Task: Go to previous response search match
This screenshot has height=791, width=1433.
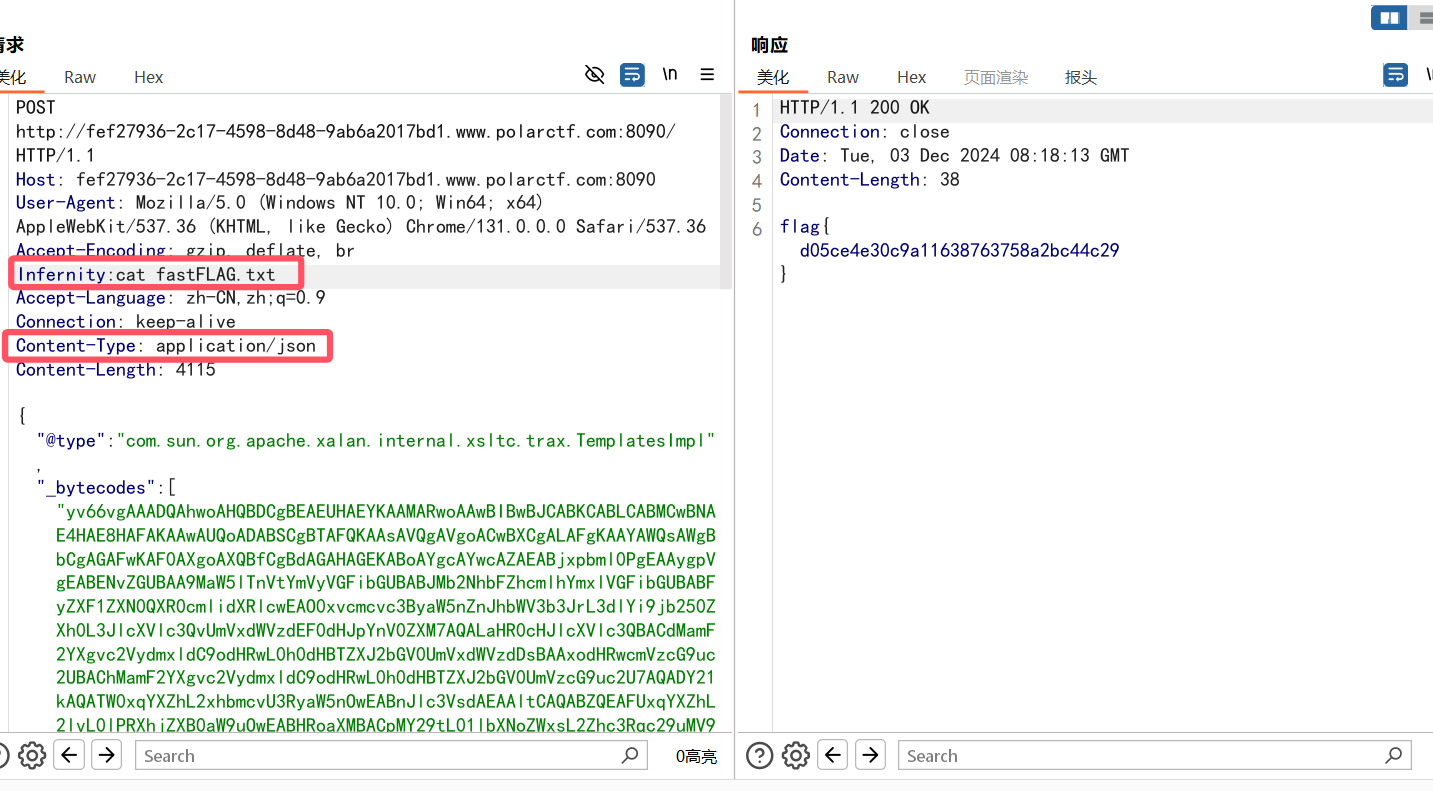Action: (833, 755)
